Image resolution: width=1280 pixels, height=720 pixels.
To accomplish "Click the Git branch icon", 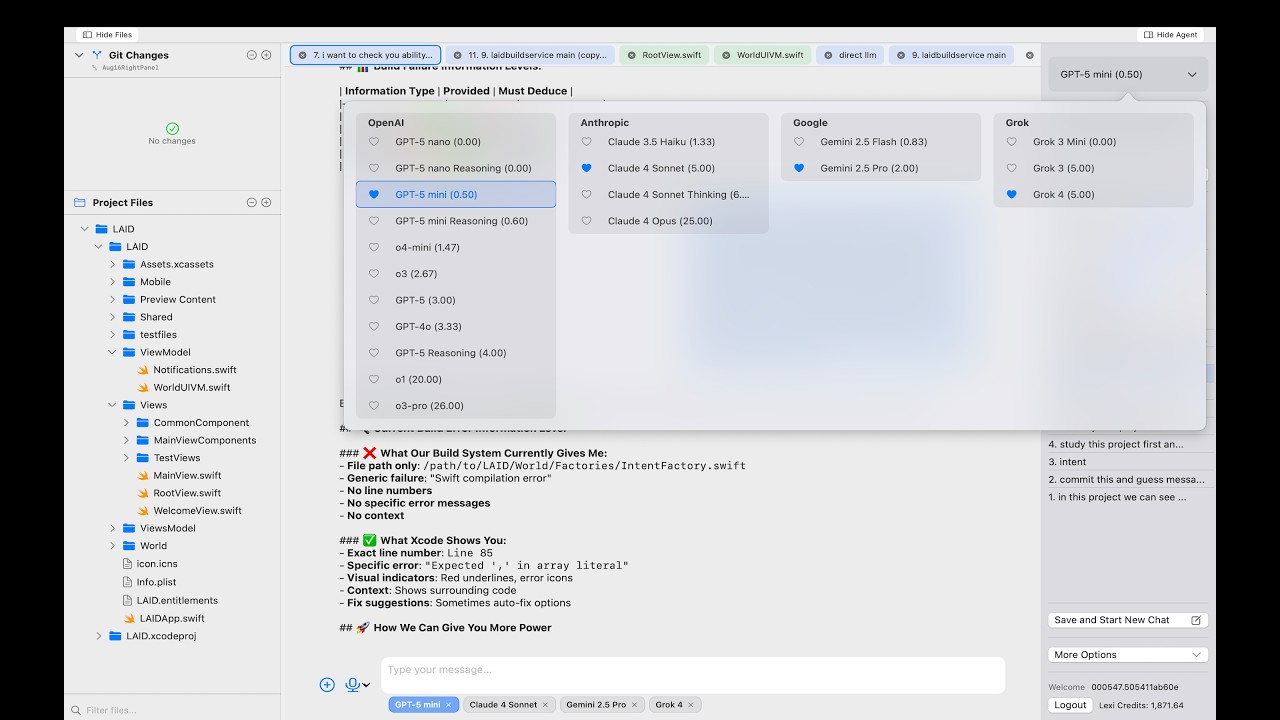I will tap(97, 55).
